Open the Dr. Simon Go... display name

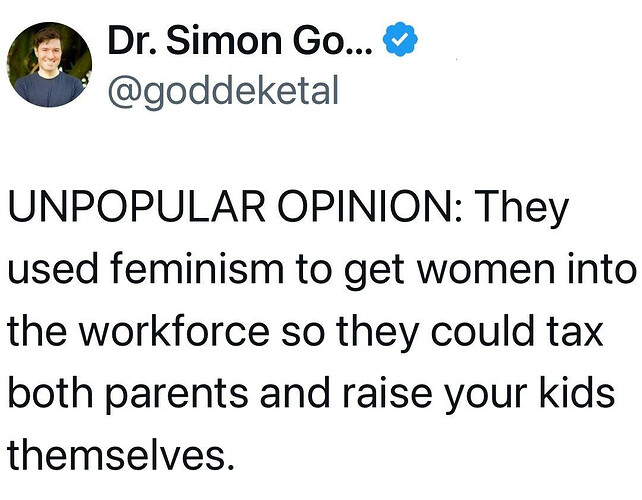click(240, 40)
